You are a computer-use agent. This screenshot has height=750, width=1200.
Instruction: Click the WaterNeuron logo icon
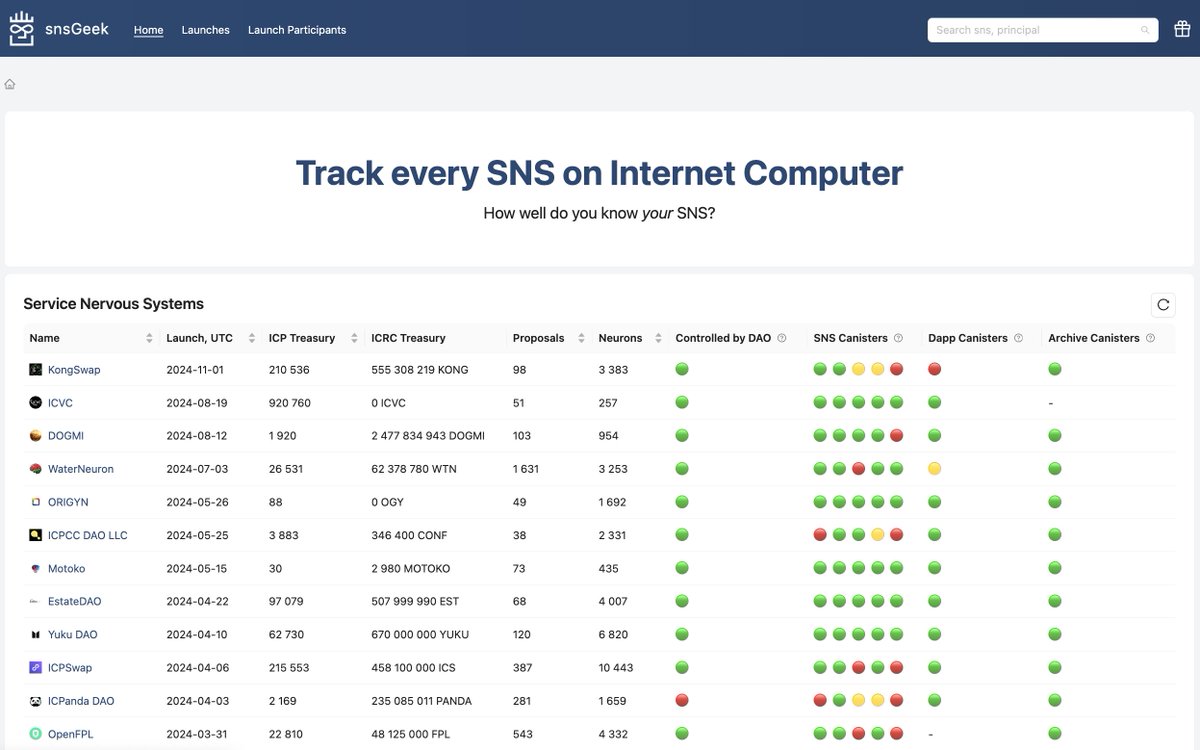tap(36, 469)
